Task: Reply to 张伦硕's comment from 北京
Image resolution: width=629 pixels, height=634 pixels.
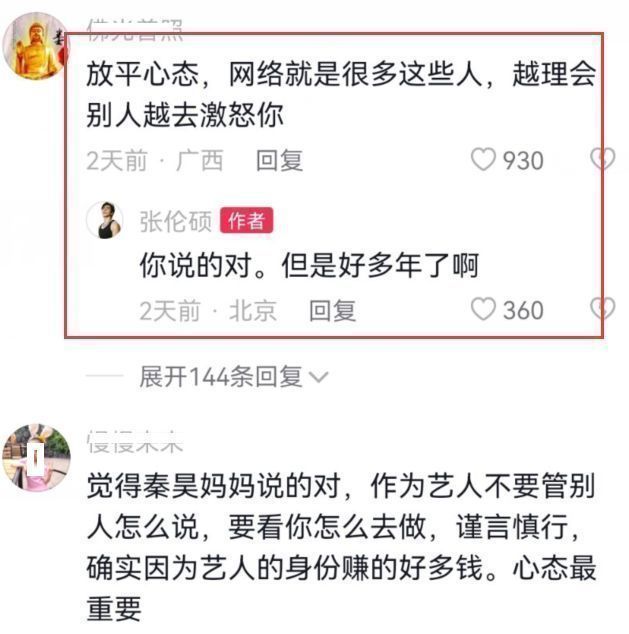Action: click(332, 311)
